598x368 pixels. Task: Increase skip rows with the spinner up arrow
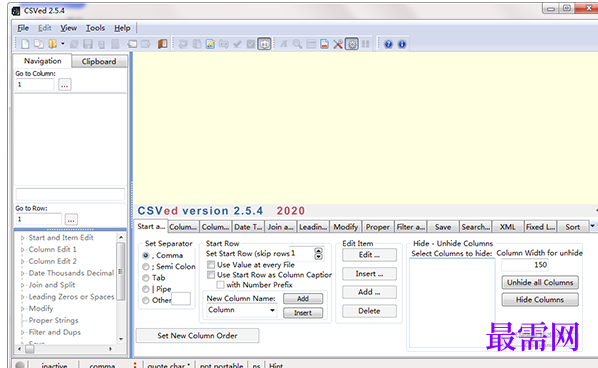tap(318, 251)
